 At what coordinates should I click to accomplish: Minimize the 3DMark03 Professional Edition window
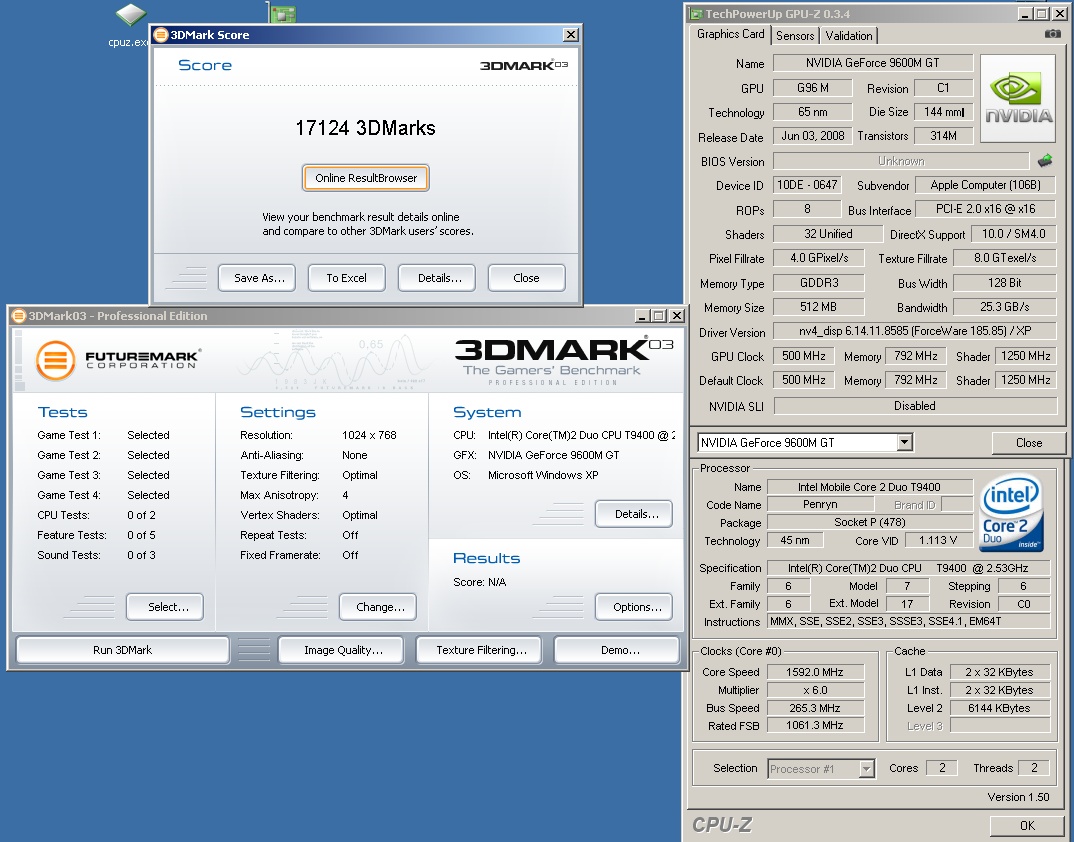tap(642, 316)
